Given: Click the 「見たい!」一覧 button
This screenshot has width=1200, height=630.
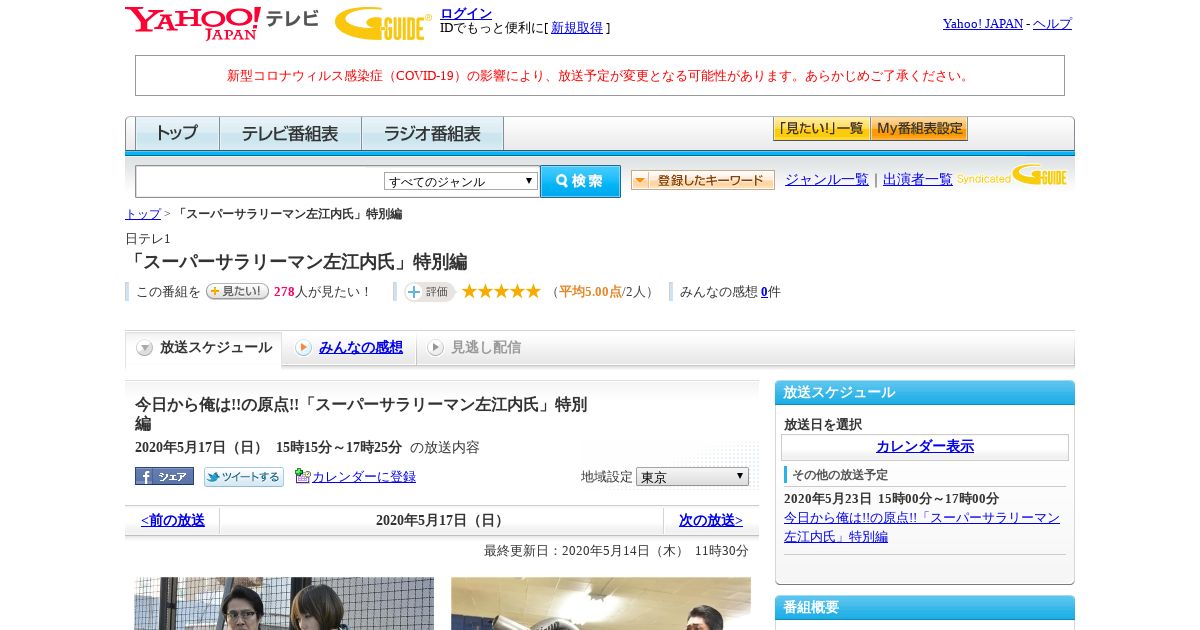Looking at the screenshot, I should (x=821, y=128).
